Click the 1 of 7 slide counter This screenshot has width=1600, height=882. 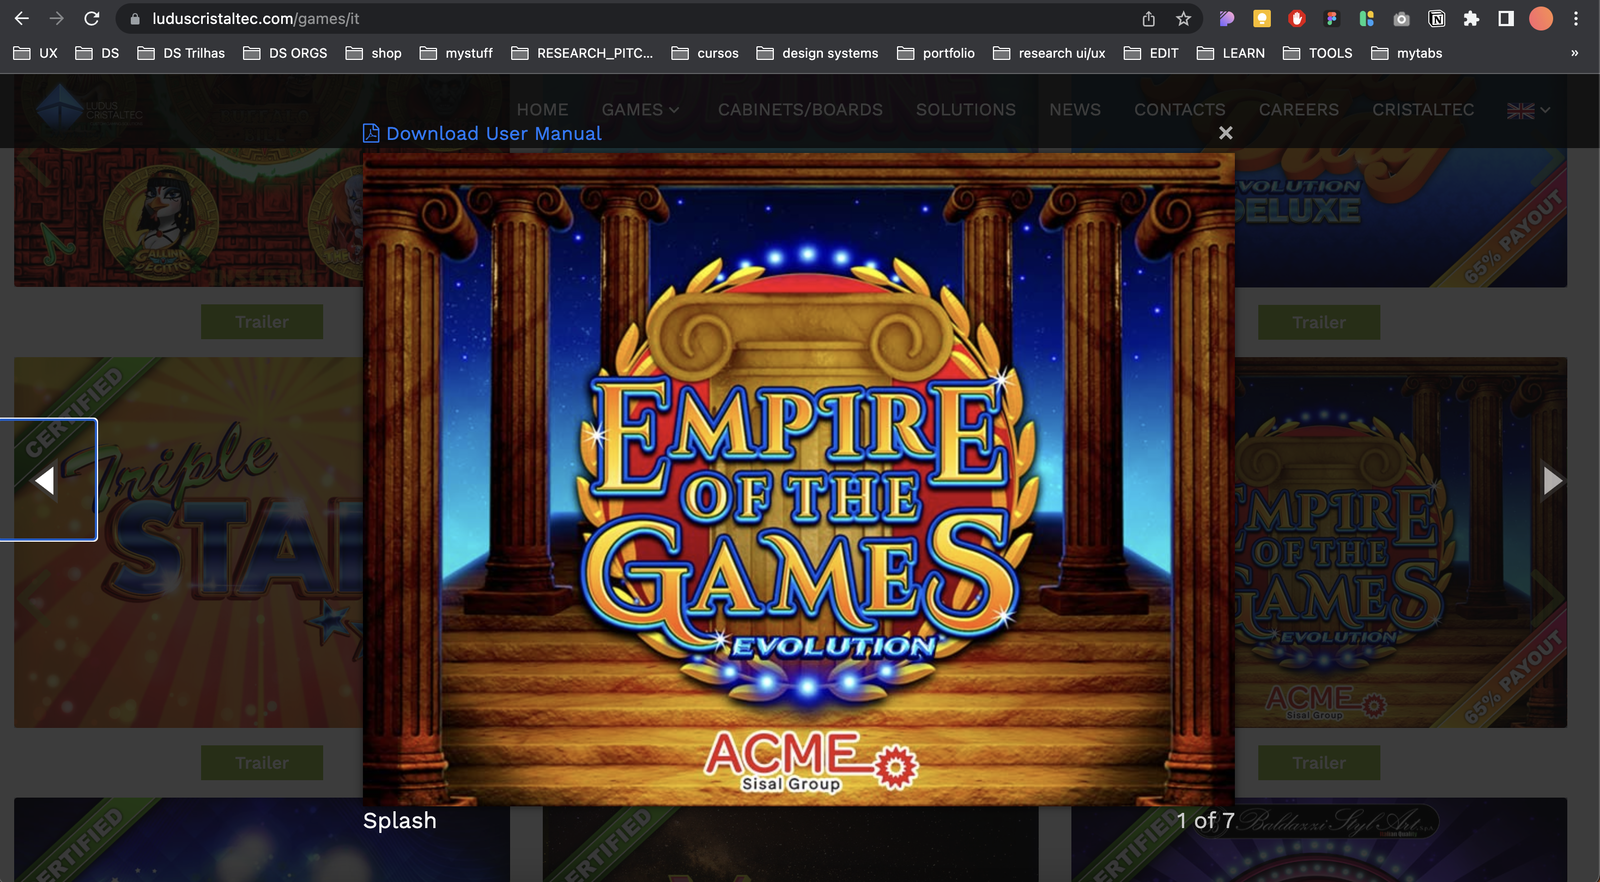[x=1205, y=821]
